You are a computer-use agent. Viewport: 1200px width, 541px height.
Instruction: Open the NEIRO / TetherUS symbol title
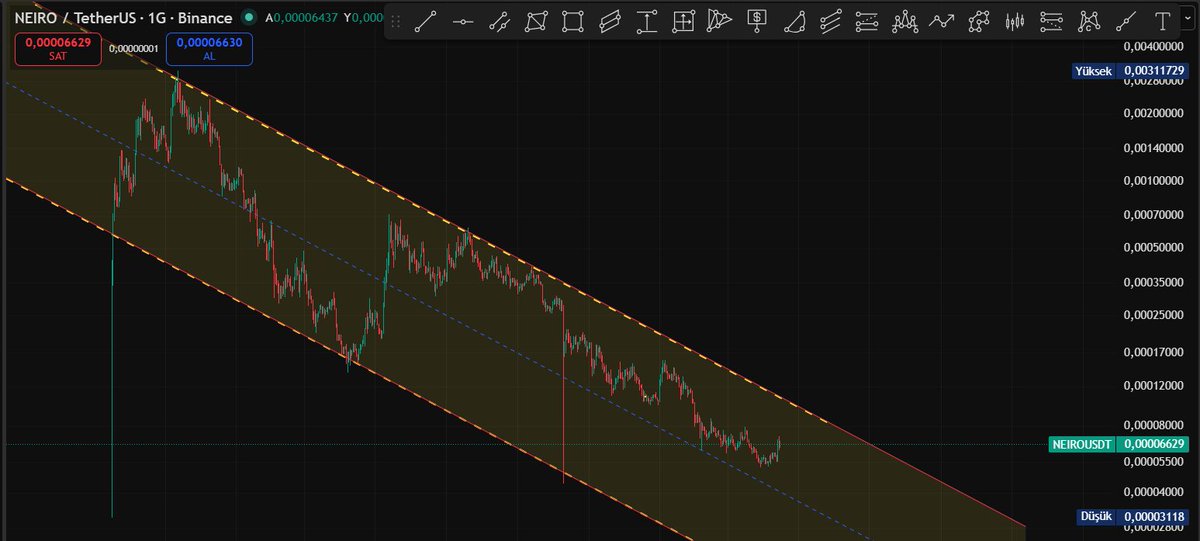[x=124, y=17]
